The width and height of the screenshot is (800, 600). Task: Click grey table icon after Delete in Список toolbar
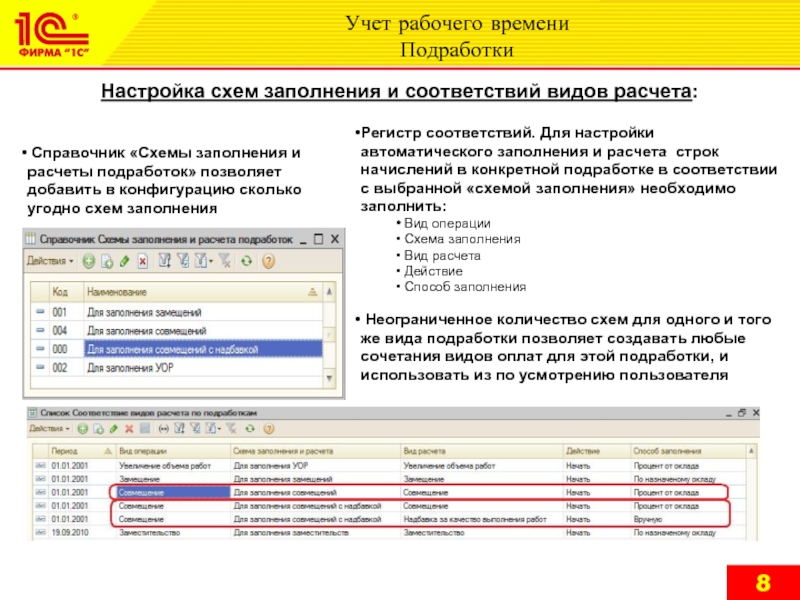pos(145,429)
